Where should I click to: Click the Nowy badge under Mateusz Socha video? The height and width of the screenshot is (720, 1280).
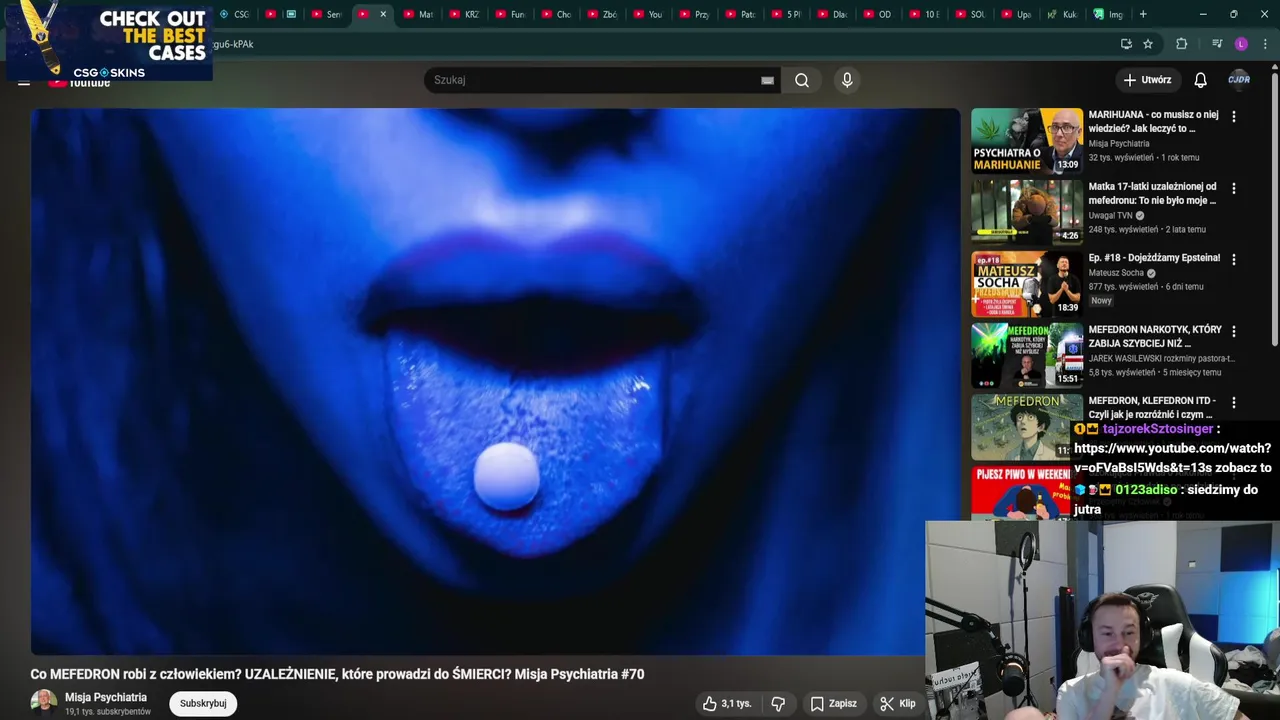pos(1101,301)
